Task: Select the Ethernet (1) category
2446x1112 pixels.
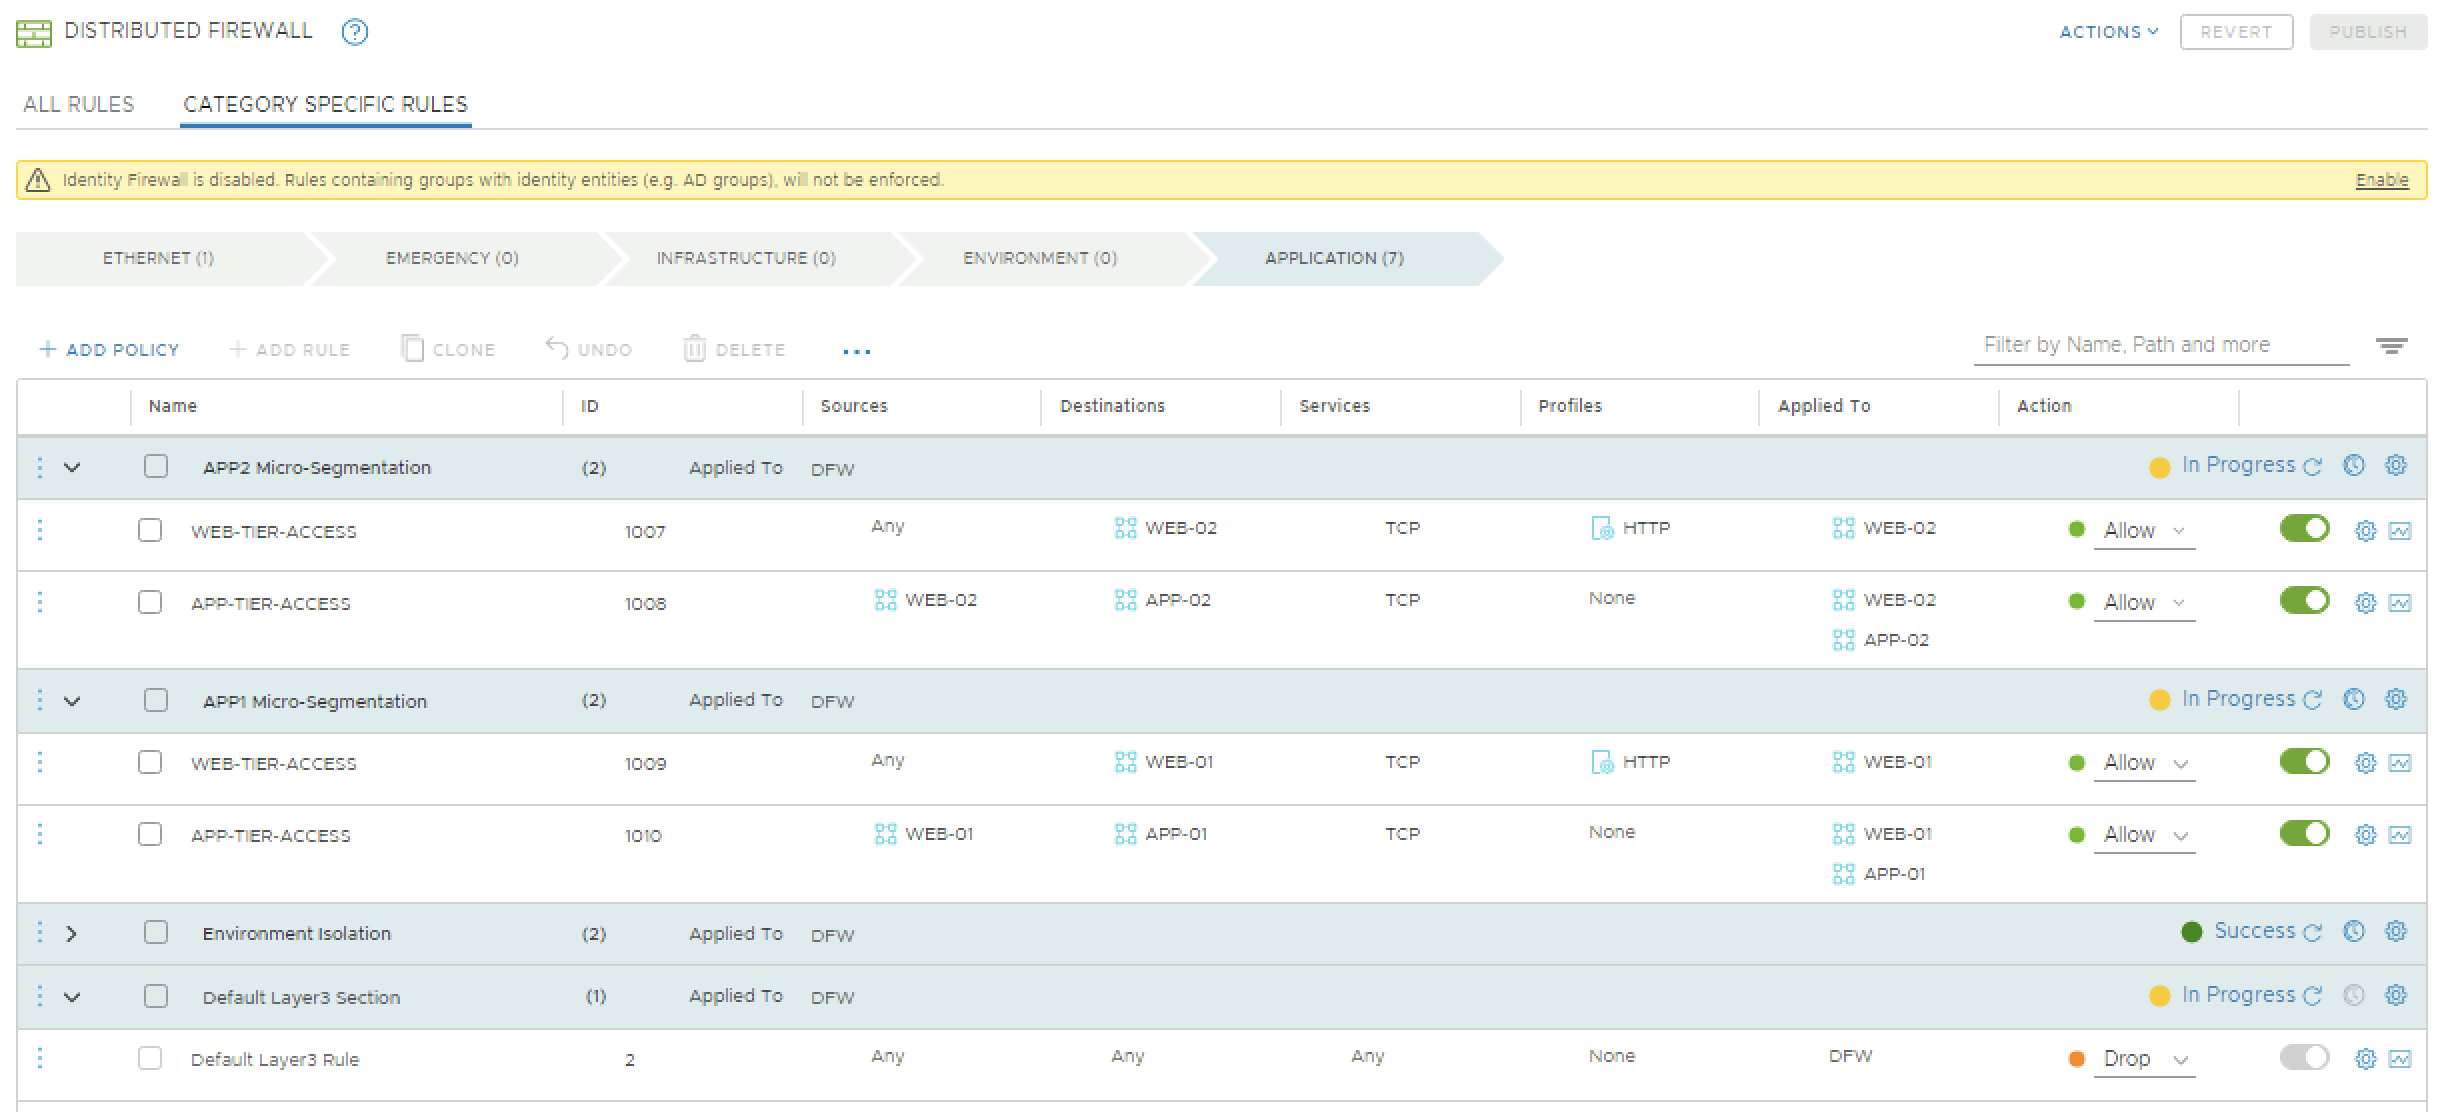Action: point(158,258)
